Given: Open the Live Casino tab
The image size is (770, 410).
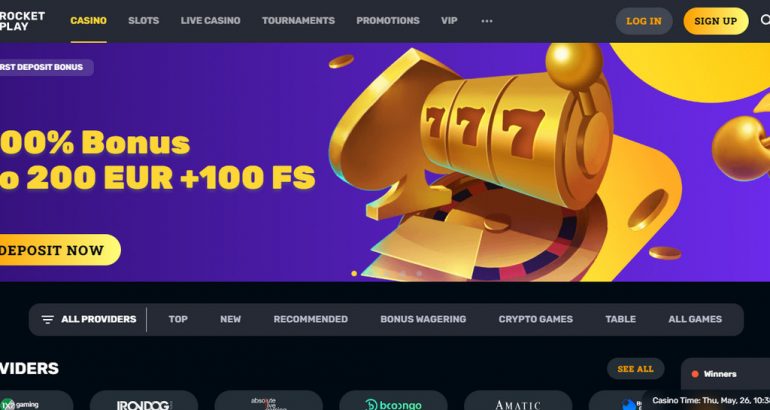Looking at the screenshot, I should tap(210, 21).
